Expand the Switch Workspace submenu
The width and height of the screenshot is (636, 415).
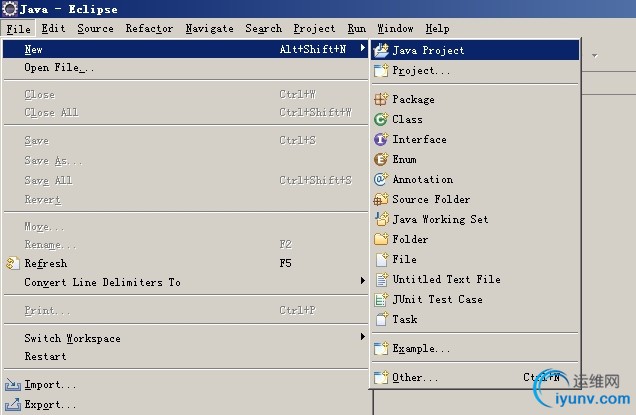click(x=363, y=338)
